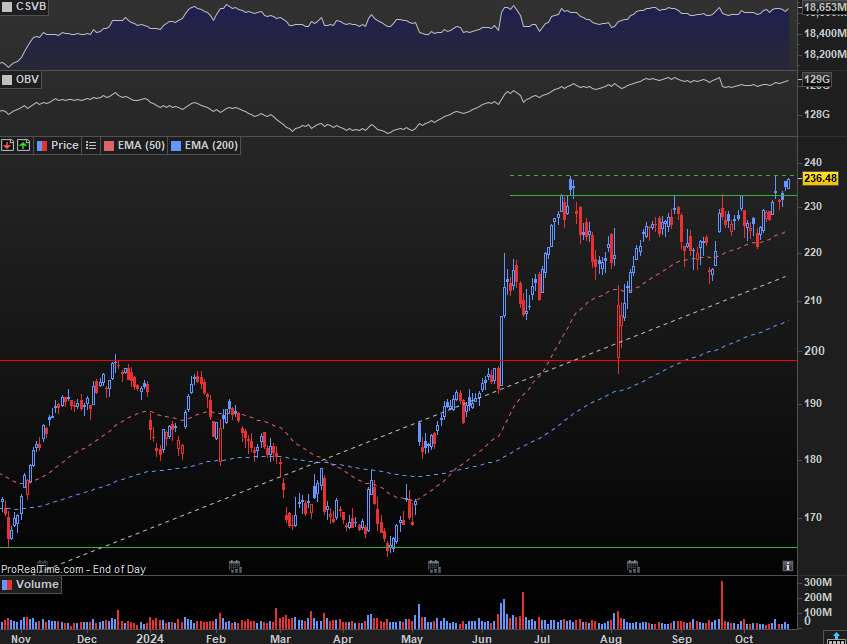Open the indicator list icon beside Price
847x644 pixels.
[x=91, y=145]
